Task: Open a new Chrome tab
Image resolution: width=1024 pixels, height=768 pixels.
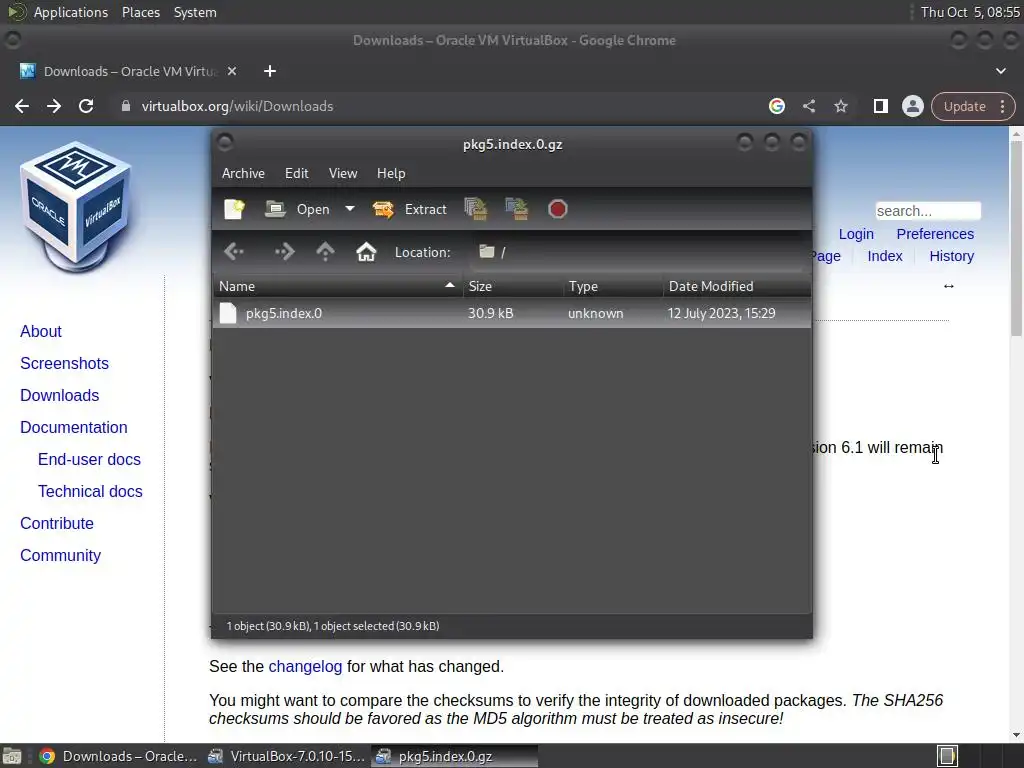Action: coord(270,71)
